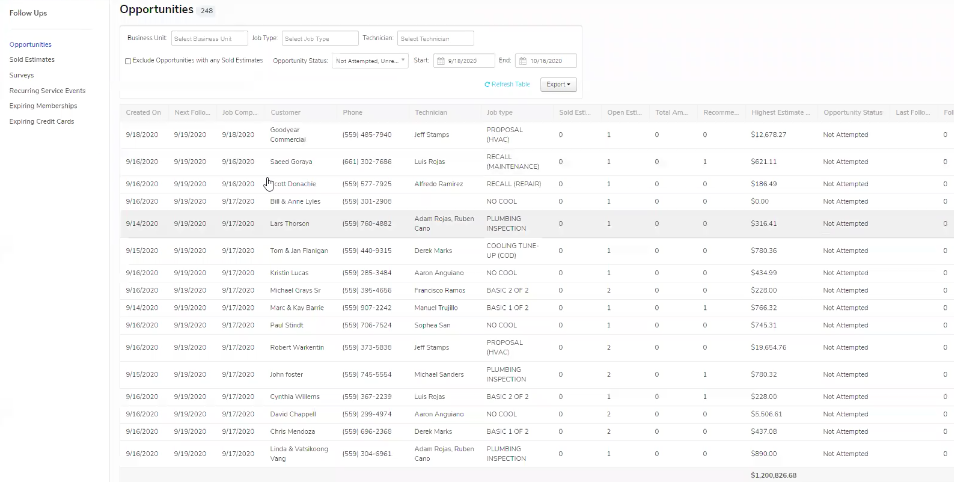Click the COOLING TUNE-UP (COD) job type
Viewport: 954px width, 482px height.
(512, 251)
